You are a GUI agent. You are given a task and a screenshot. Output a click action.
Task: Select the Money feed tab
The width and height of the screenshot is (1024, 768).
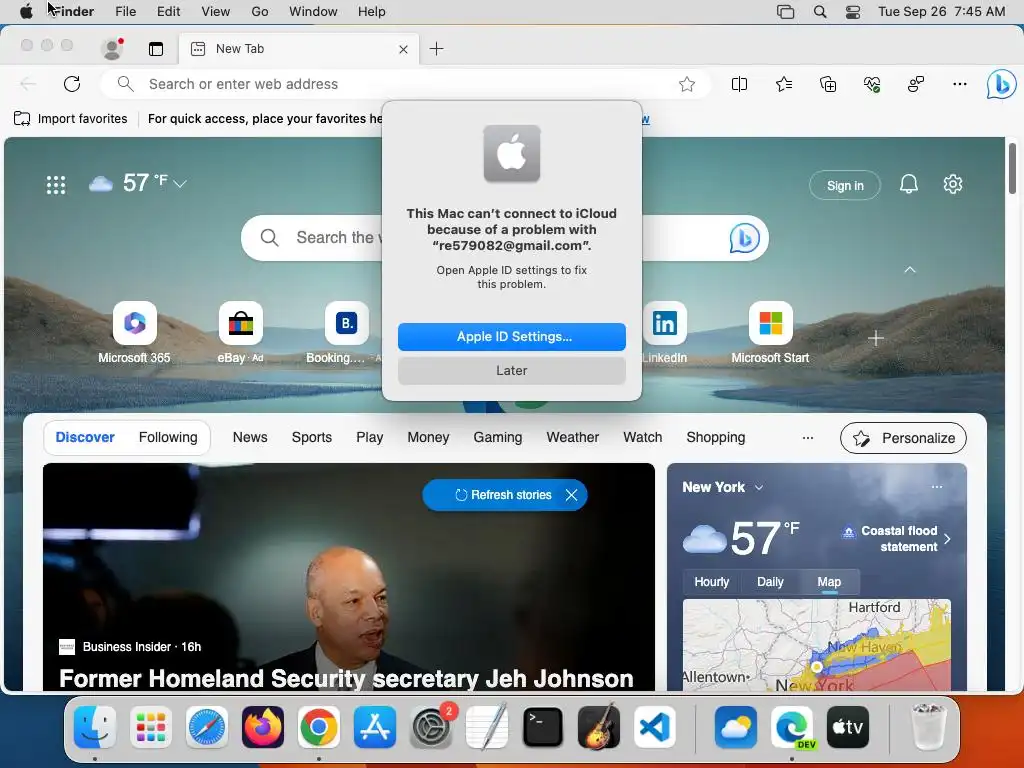pos(428,438)
